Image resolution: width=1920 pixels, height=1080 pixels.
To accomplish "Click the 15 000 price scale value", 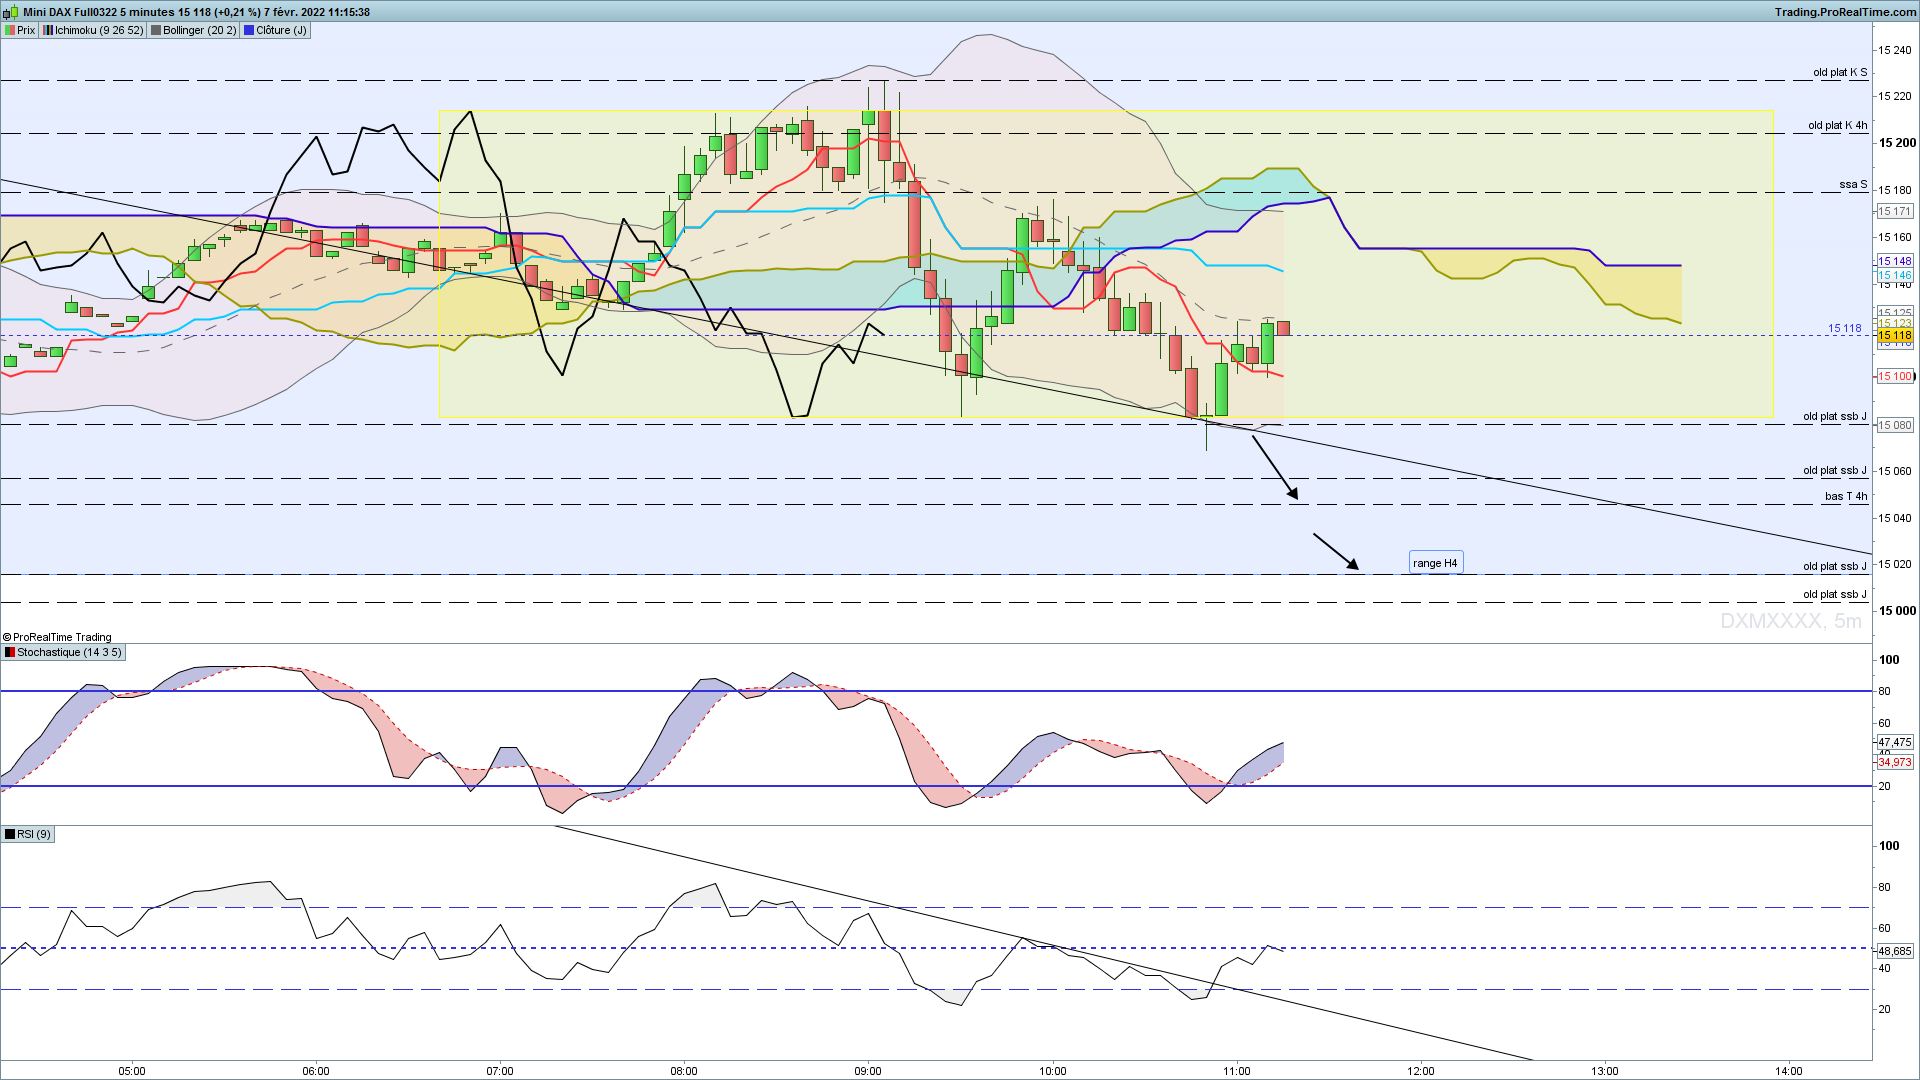I will click(x=1897, y=611).
